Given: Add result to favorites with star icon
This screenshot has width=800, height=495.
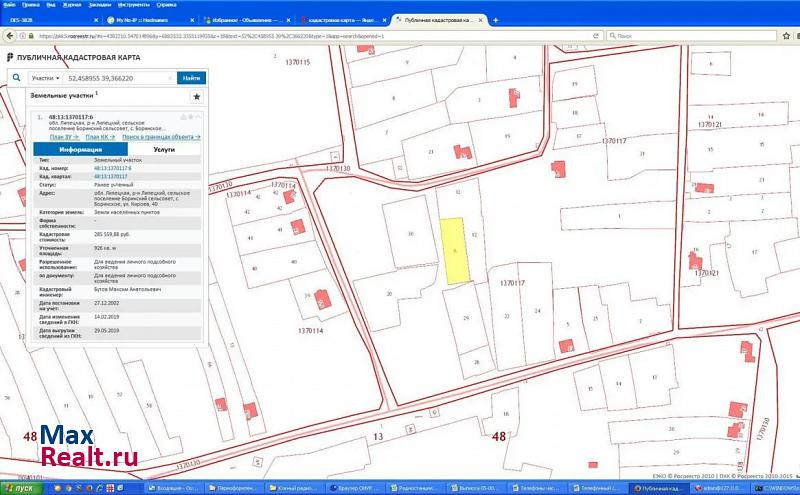Looking at the screenshot, I should point(197,97).
